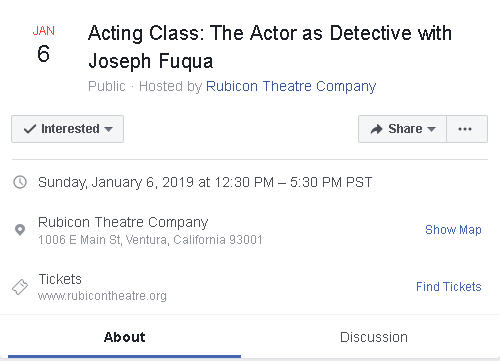Click the ticket icon
Viewport: 500px width, 361px height.
(20, 287)
